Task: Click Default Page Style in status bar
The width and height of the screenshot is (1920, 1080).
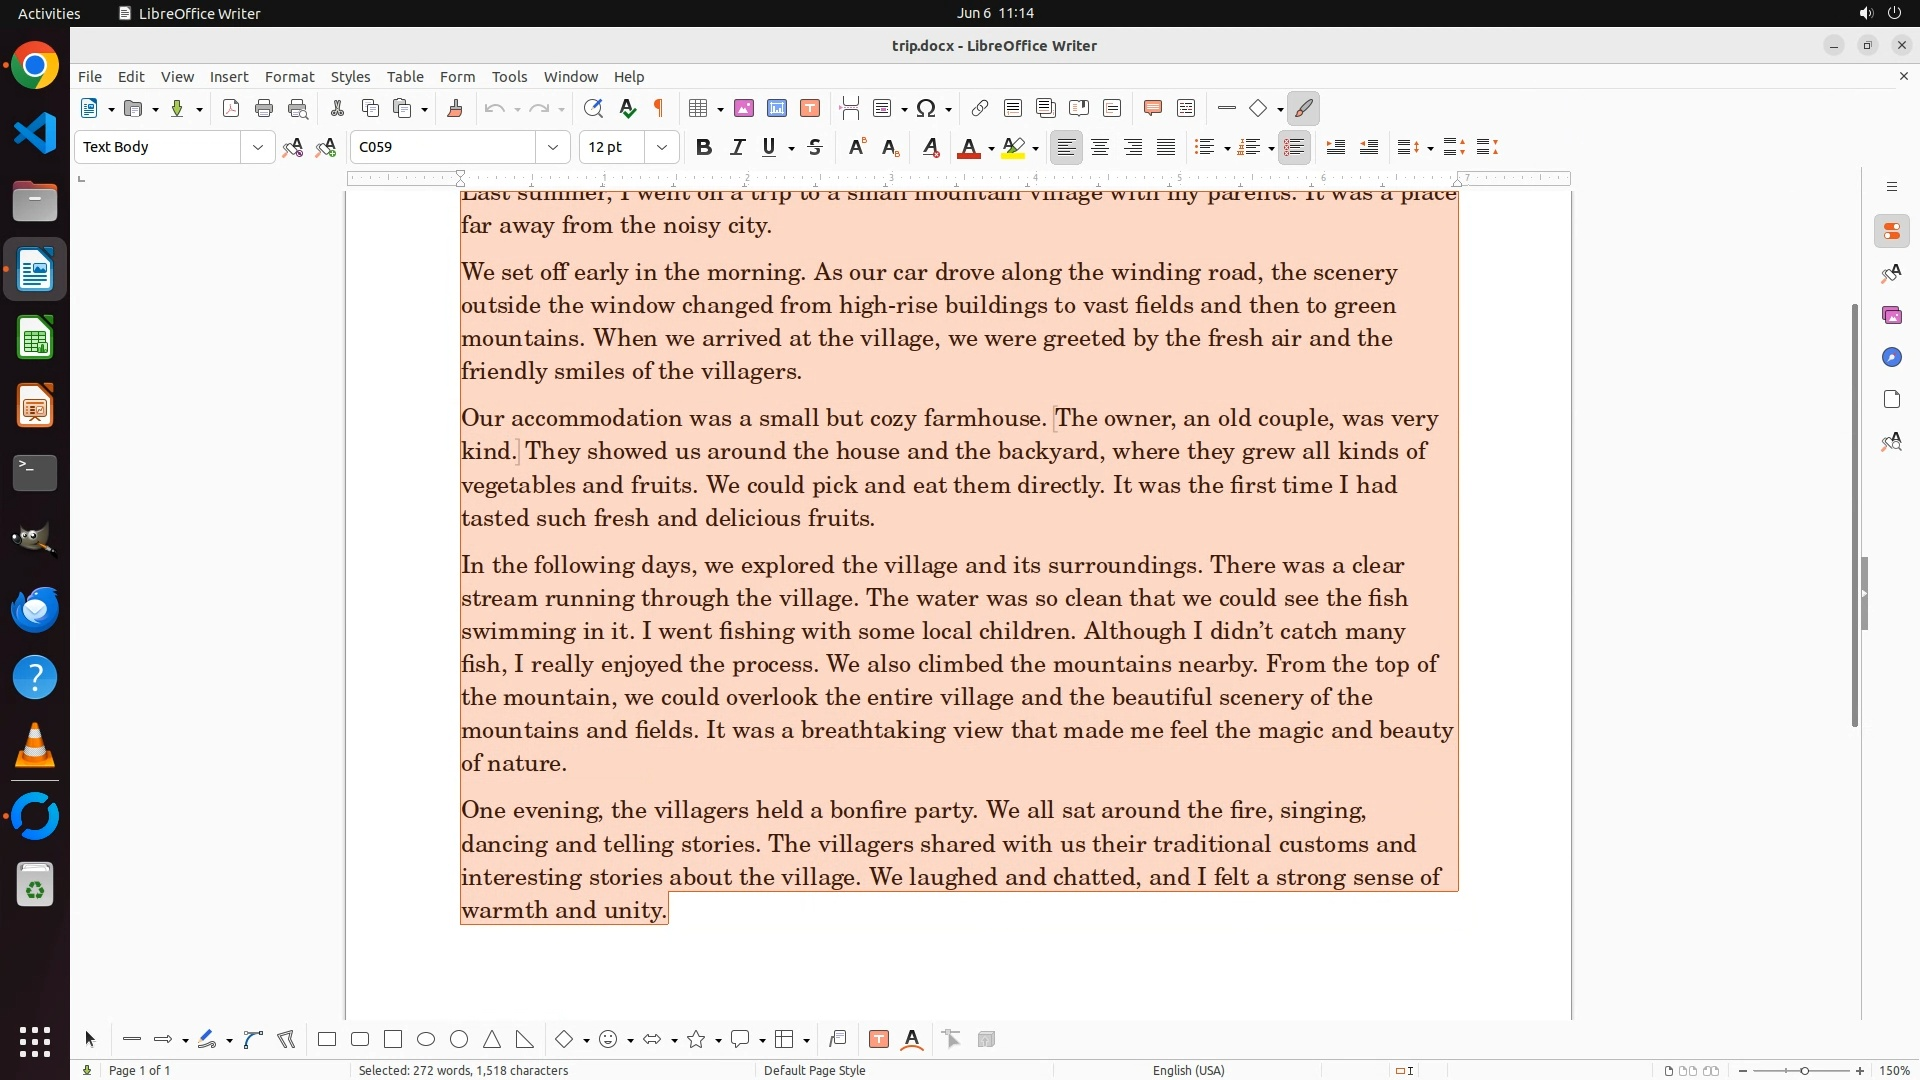Action: 814,1070
